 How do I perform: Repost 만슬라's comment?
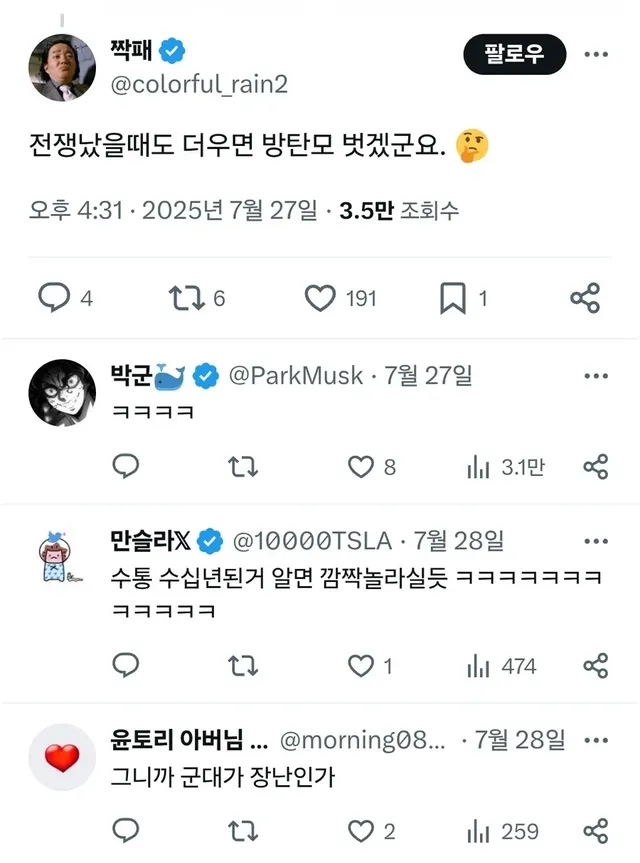(243, 666)
